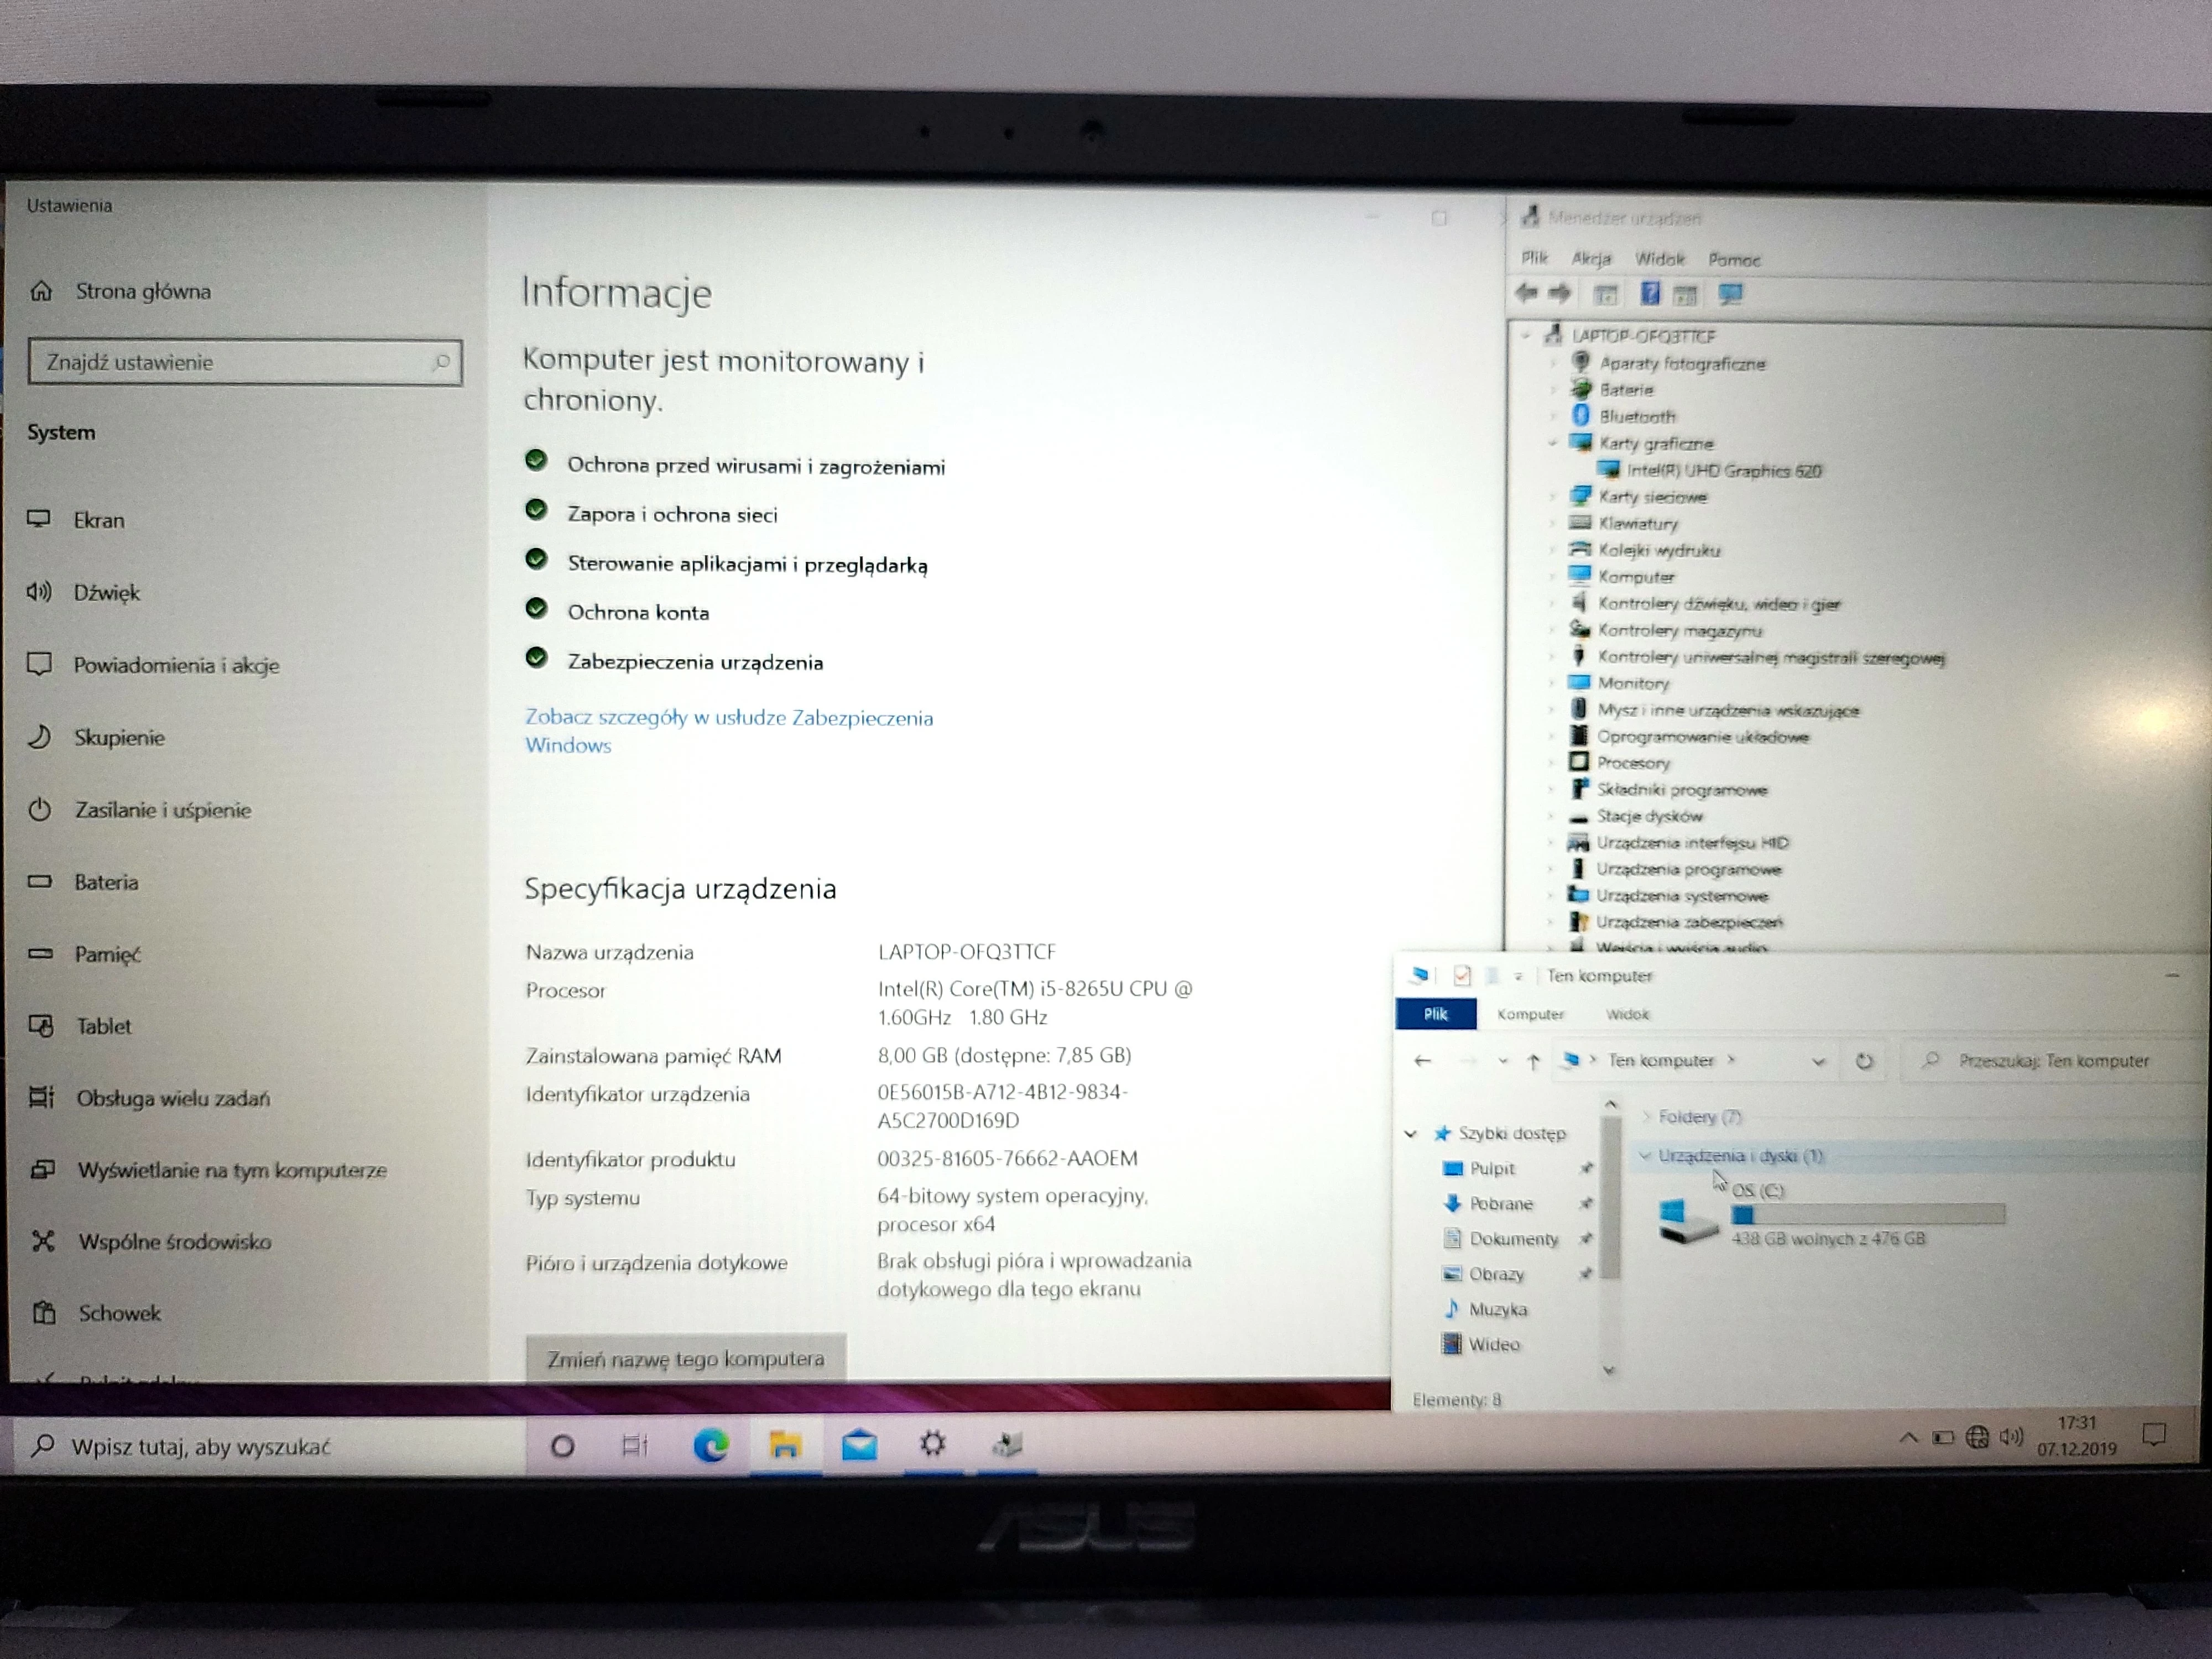The image size is (2212, 1659).
Task: Open Wyświetlanie na tym komputerze settings
Action: point(207,1170)
